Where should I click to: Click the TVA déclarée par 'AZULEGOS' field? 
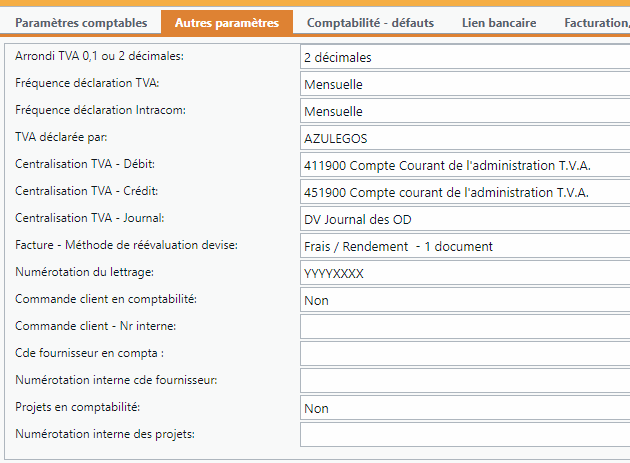465,138
